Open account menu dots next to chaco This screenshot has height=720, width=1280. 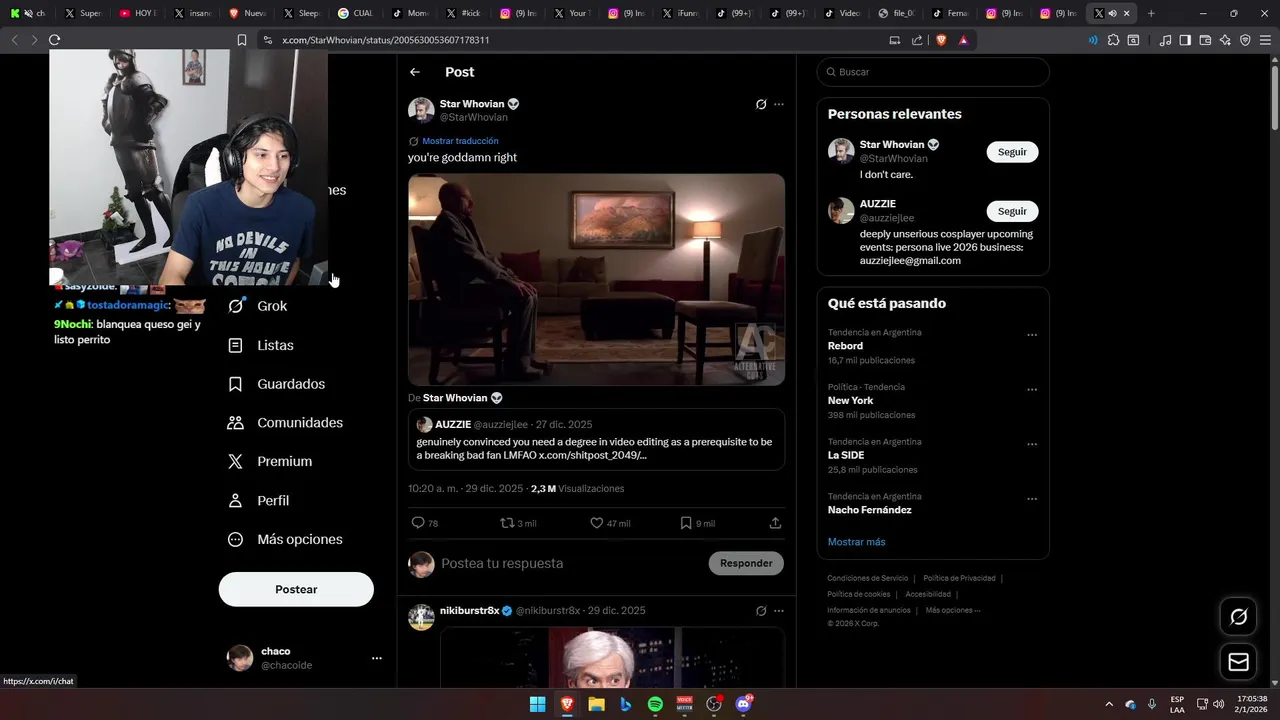(377, 658)
